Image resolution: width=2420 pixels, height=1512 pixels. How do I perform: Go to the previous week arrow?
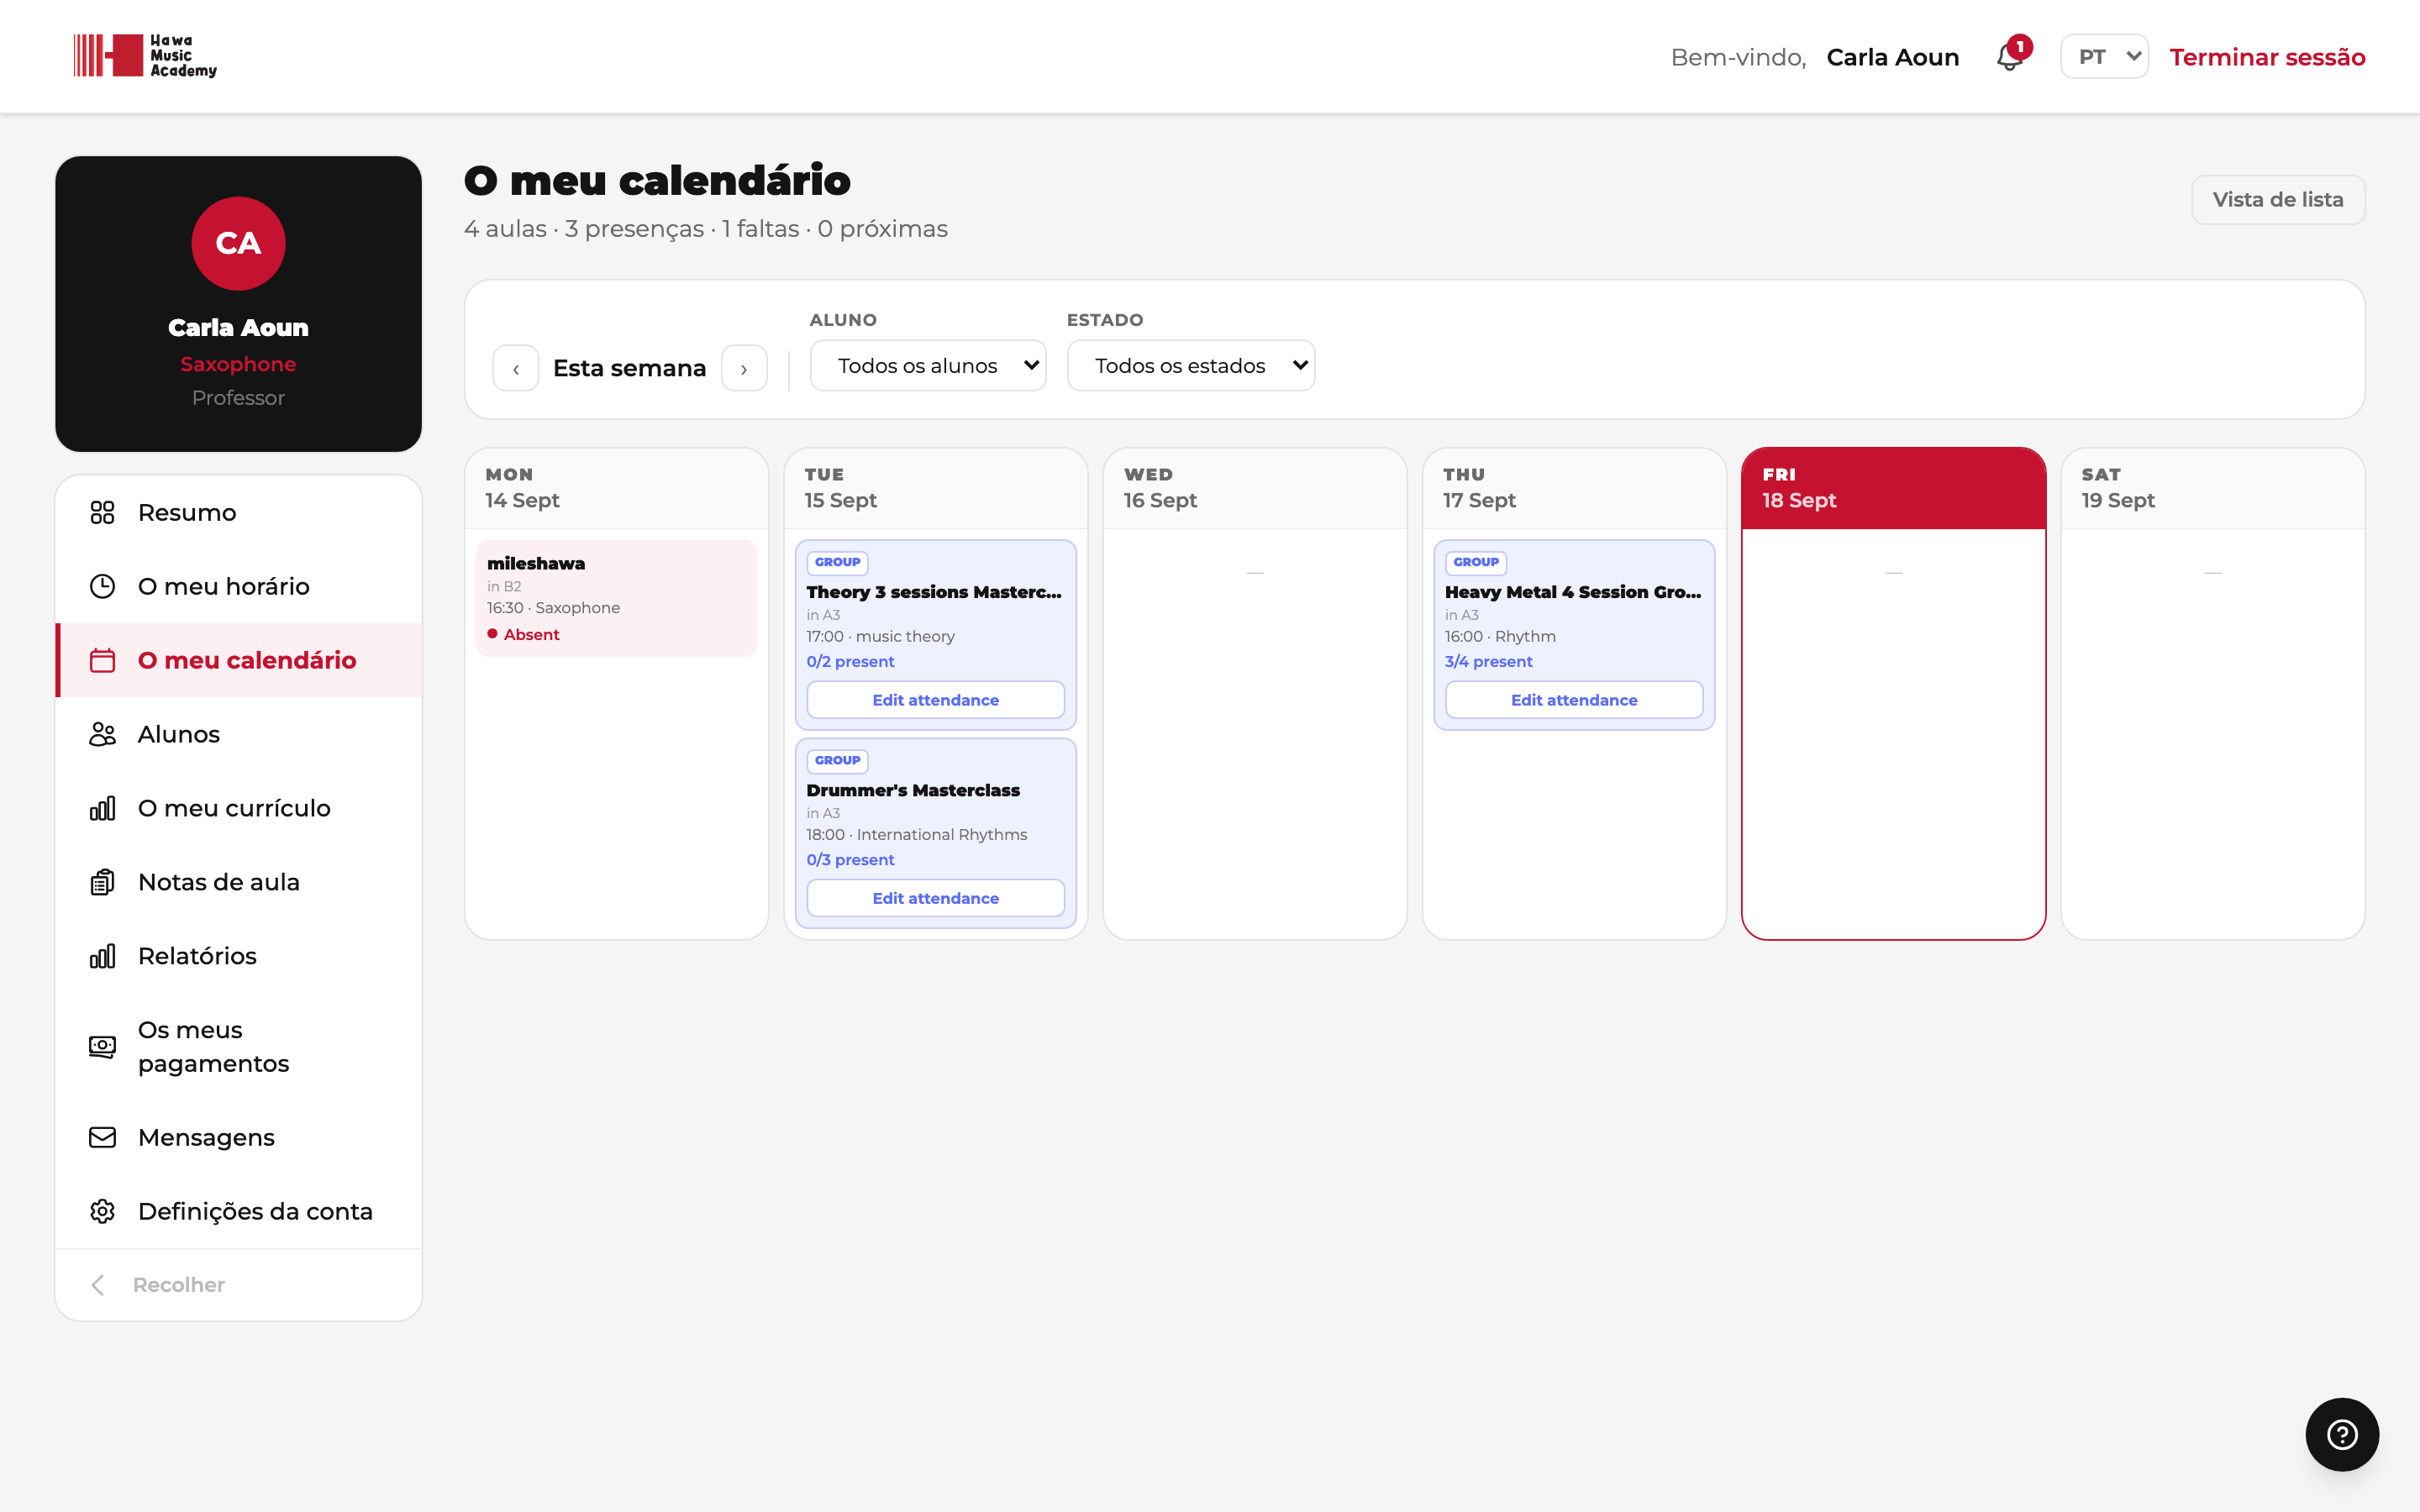[516, 368]
